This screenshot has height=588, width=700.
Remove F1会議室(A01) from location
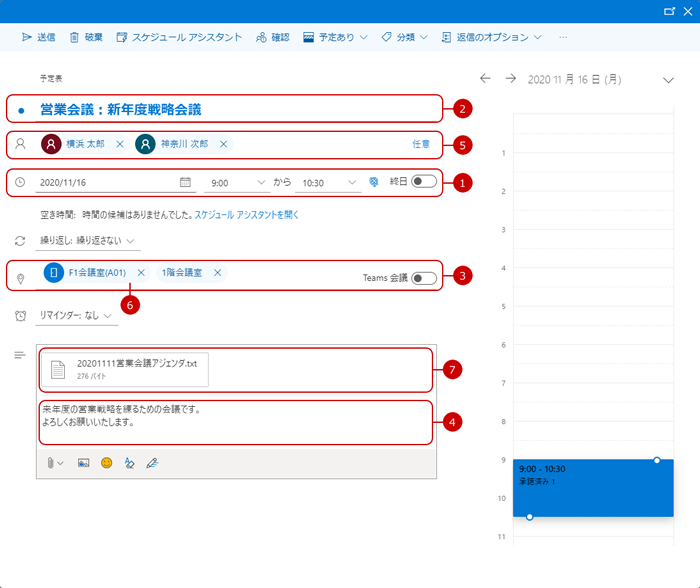point(141,272)
